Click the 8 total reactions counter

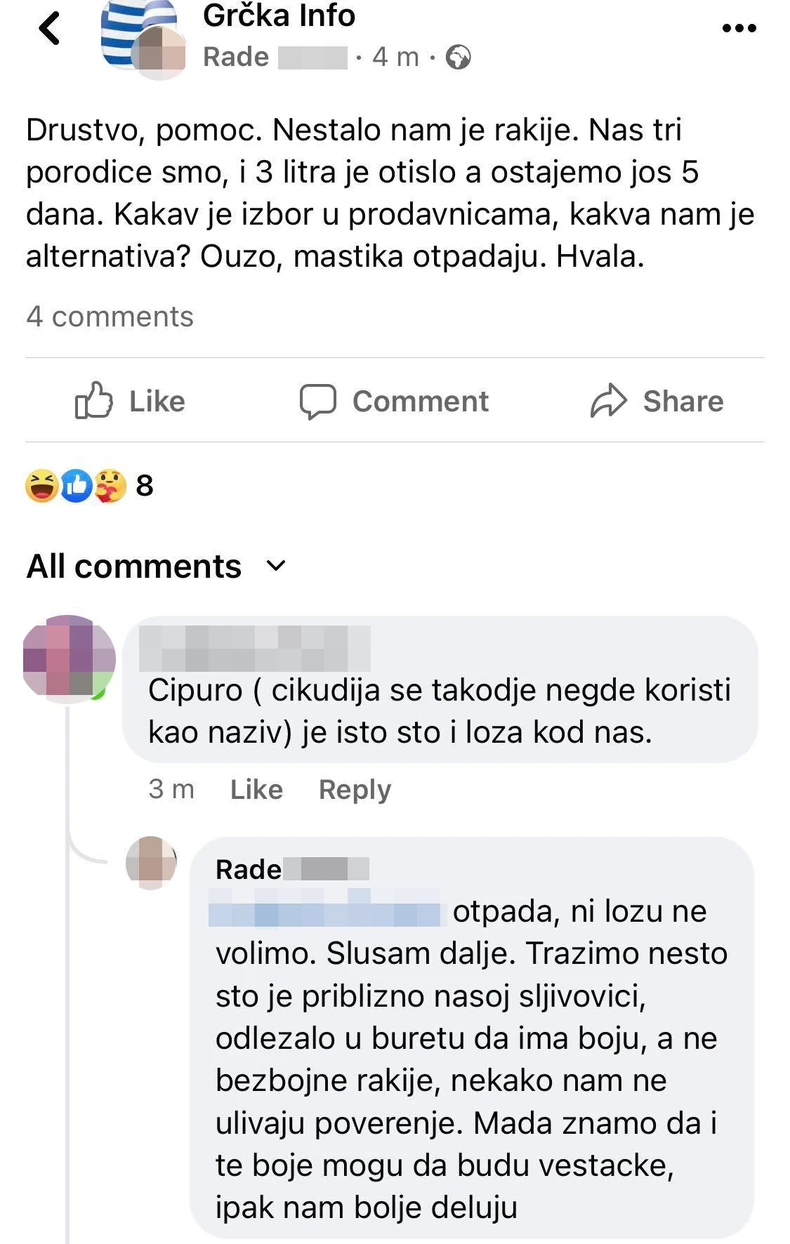pos(144,486)
